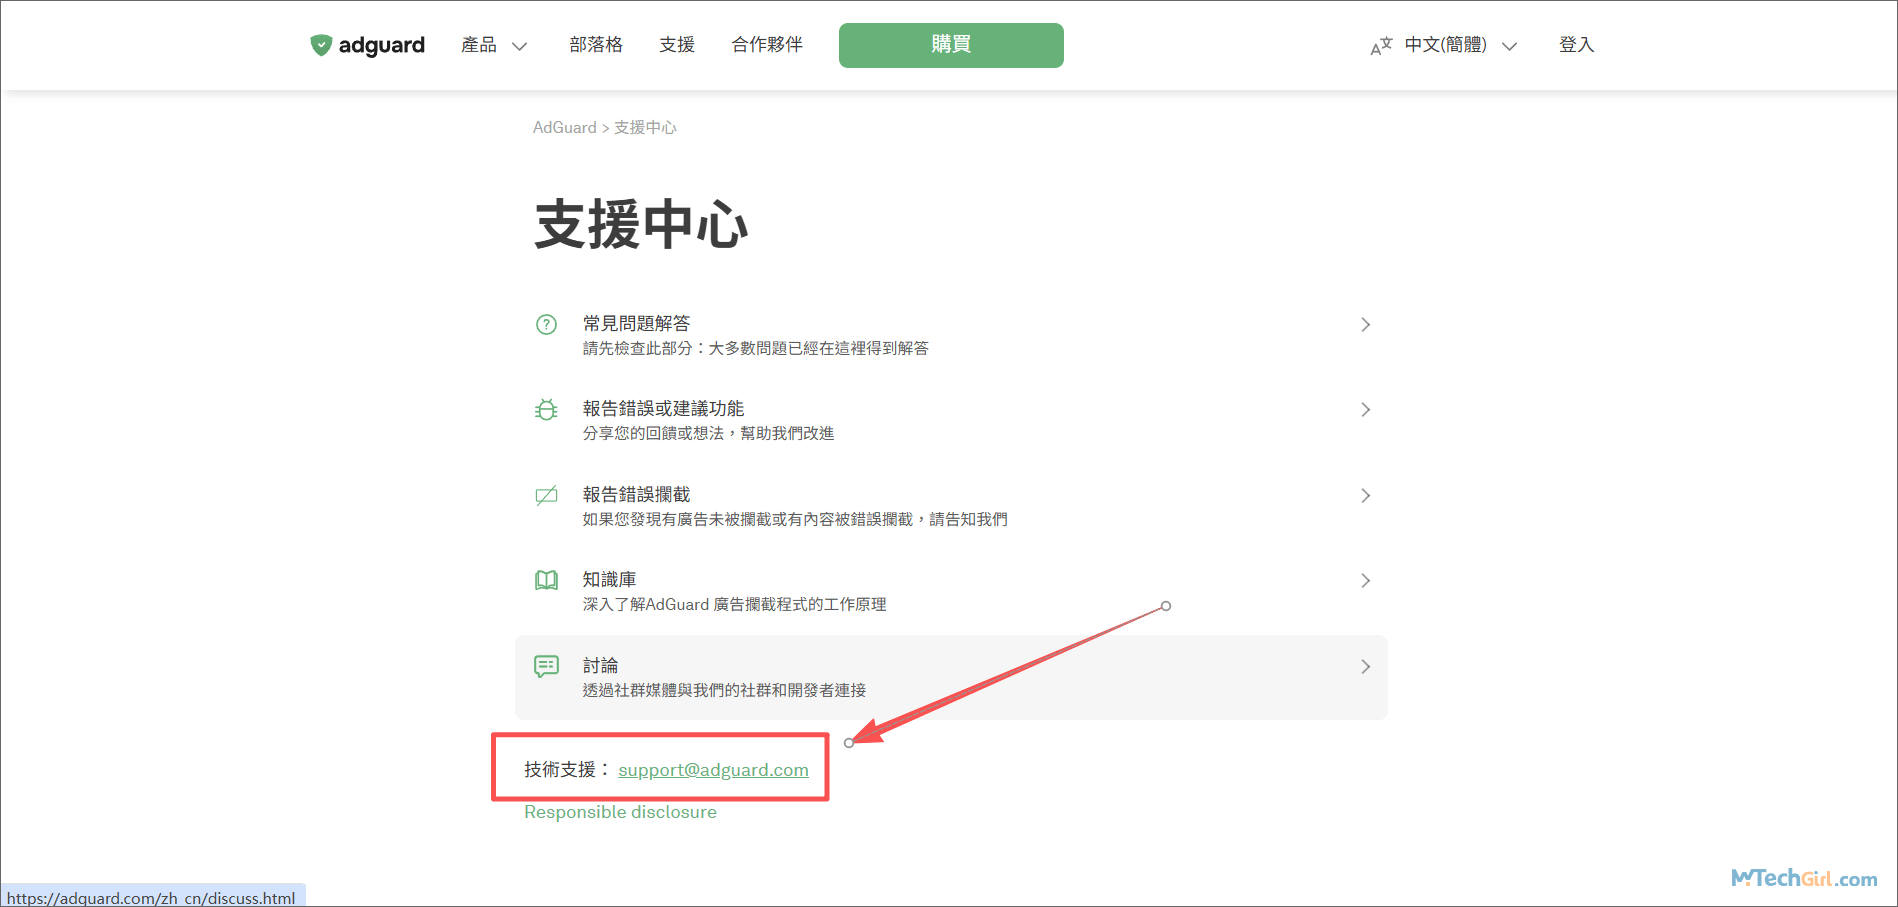Click the bug report icon
The height and width of the screenshot is (907, 1898).
(546, 410)
